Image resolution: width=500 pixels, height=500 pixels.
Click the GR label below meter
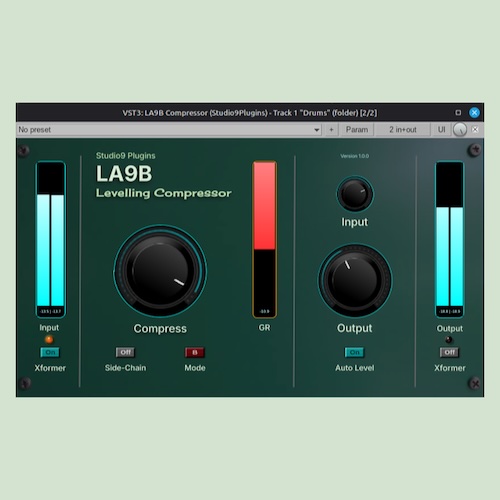point(264,328)
